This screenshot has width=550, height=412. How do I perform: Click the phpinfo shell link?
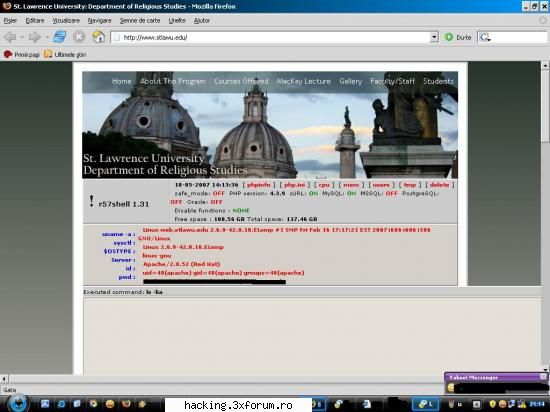(259, 185)
